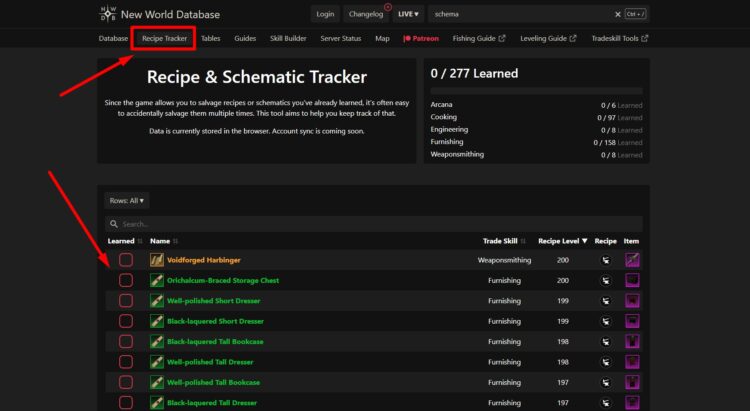Viewport: 750px width, 411px height.
Task: View recipe icon for Well-polished Tall Bookcase
Action: (606, 382)
